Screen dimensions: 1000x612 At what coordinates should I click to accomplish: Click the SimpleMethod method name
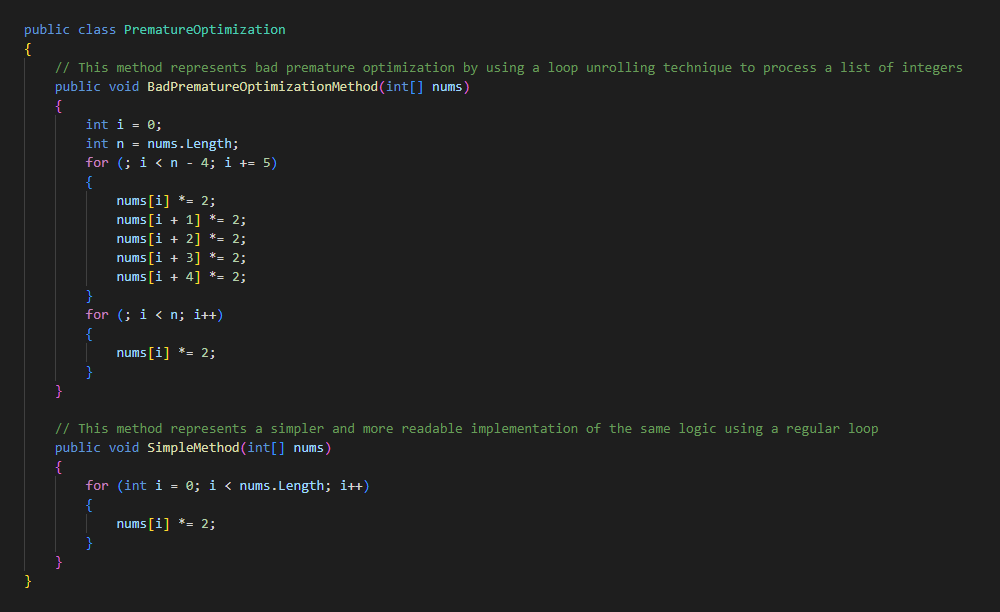click(x=191, y=447)
